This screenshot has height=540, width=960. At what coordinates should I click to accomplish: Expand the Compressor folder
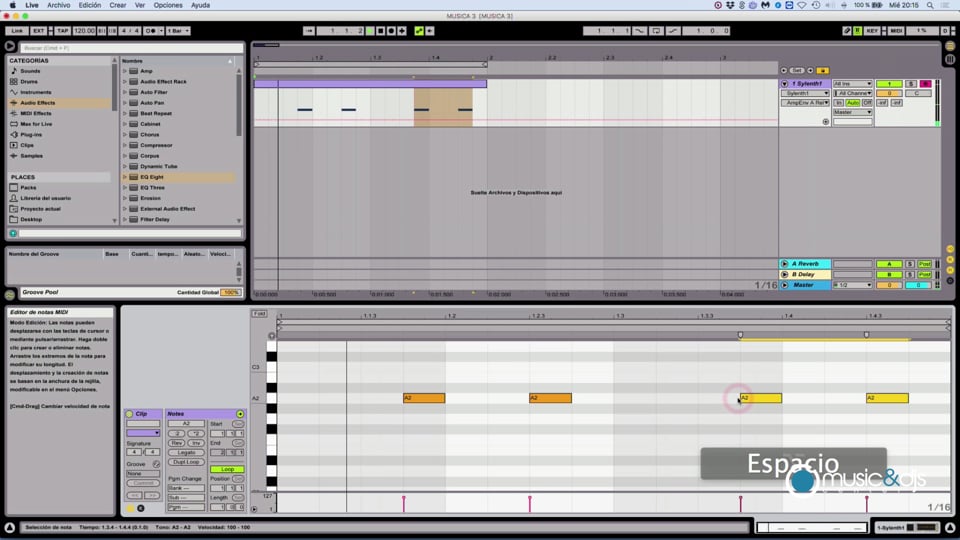coord(125,145)
